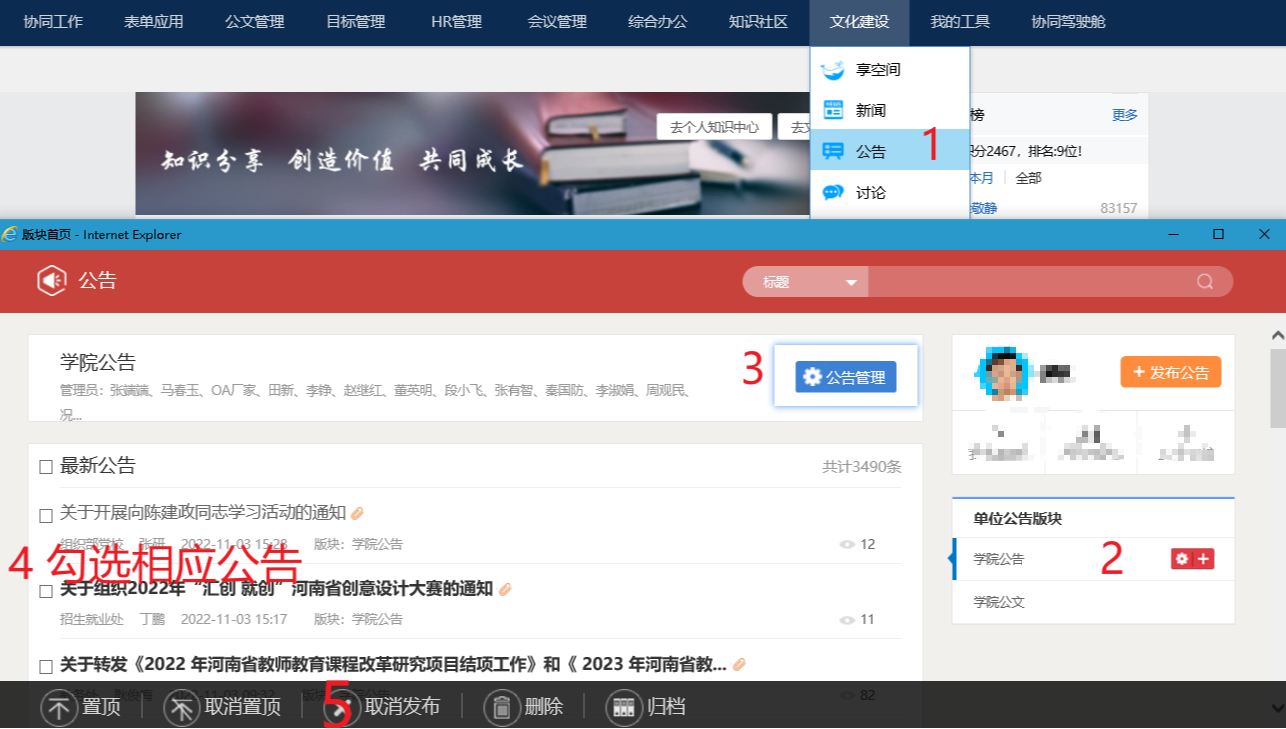
Task: Click the 更多 link in ranking panel
Action: [1125, 115]
